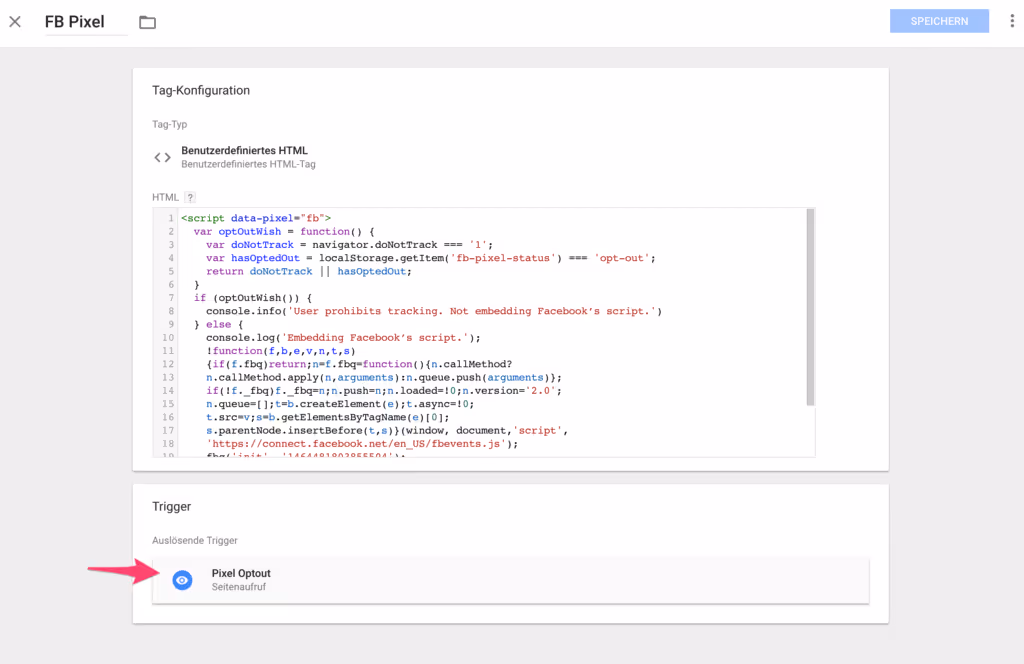This screenshot has width=1024, height=664.
Task: Click the SPEICHERN save button
Action: coord(939,21)
